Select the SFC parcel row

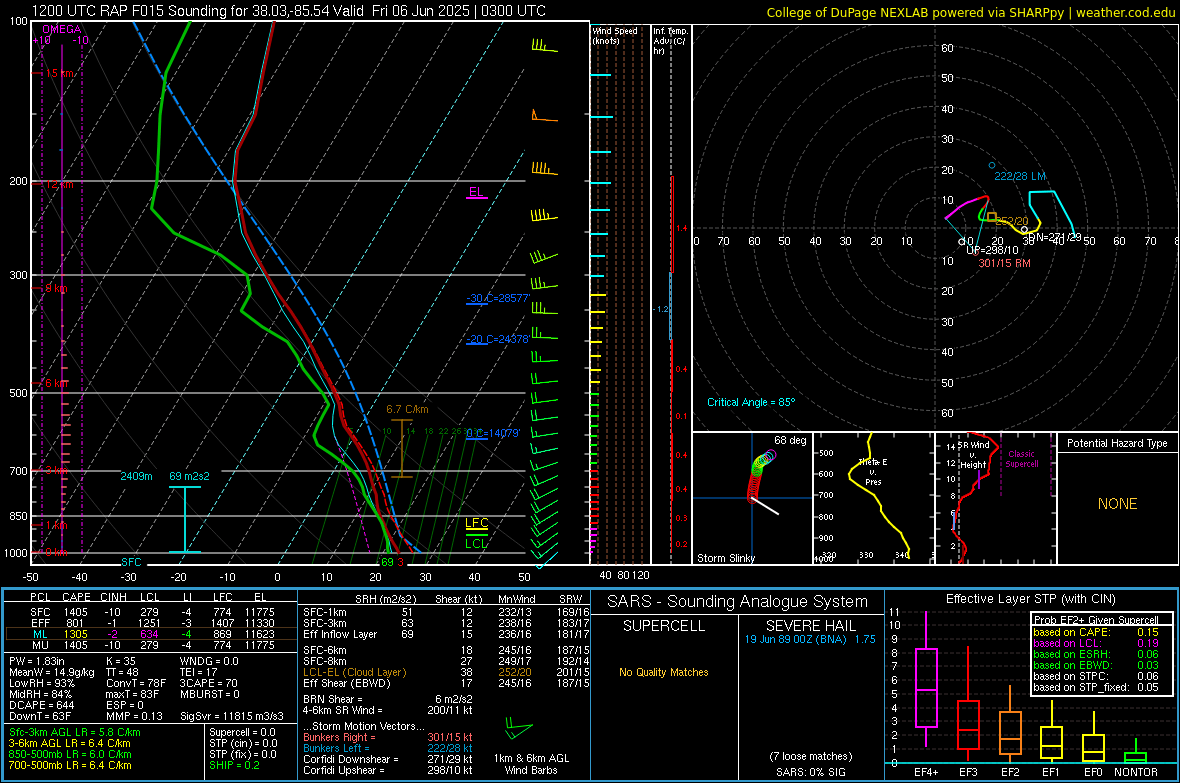click(151, 612)
